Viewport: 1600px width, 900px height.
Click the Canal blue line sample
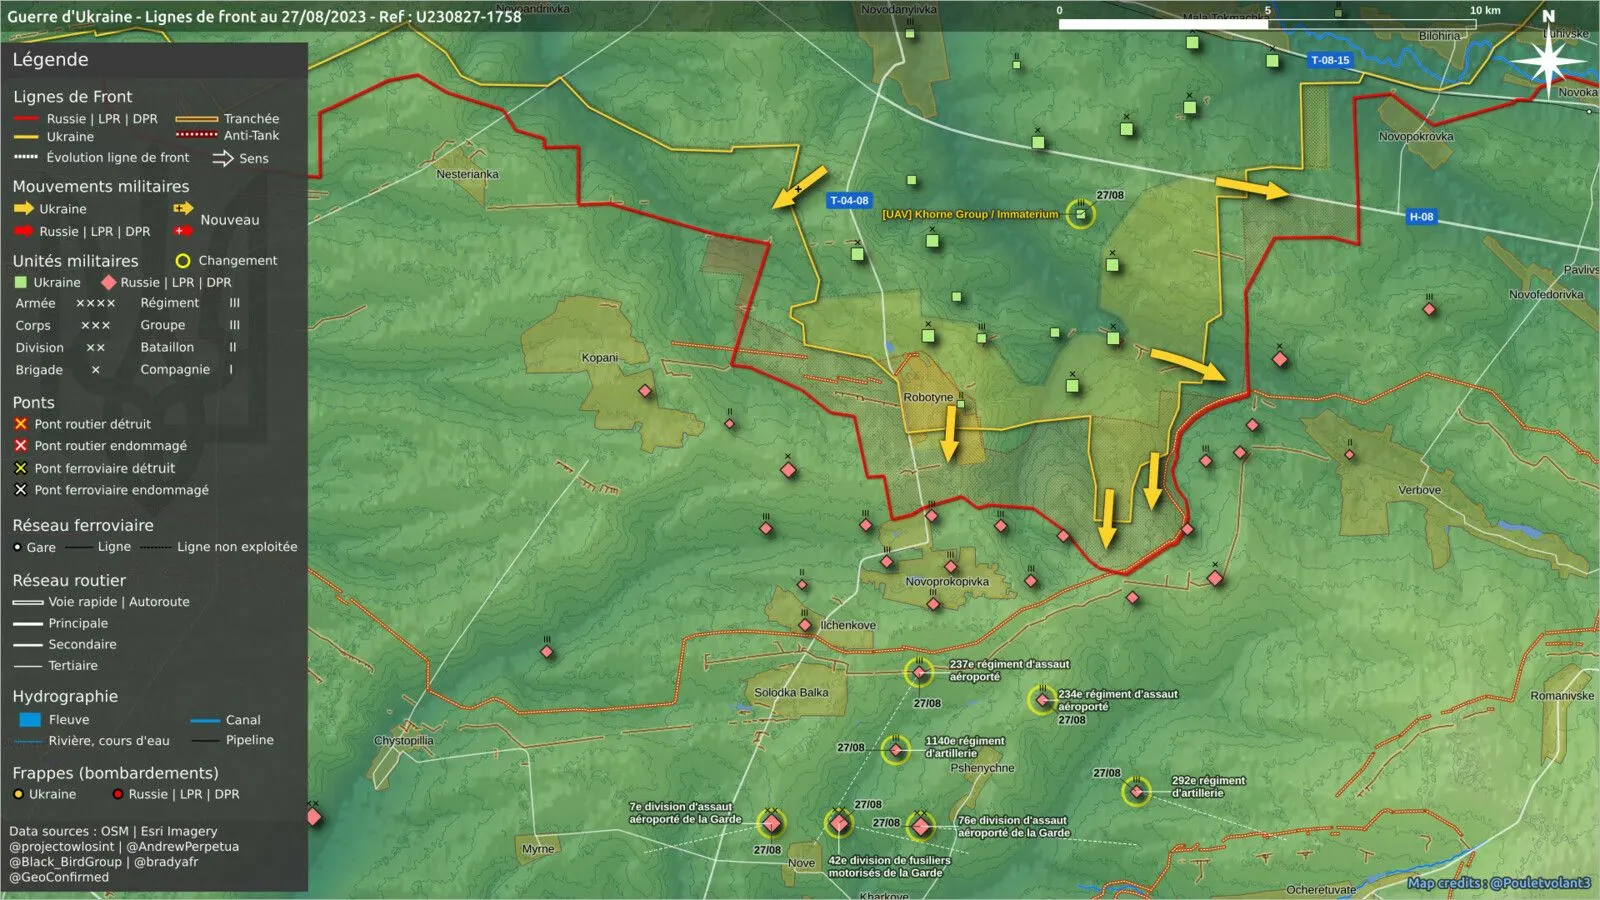click(x=205, y=720)
